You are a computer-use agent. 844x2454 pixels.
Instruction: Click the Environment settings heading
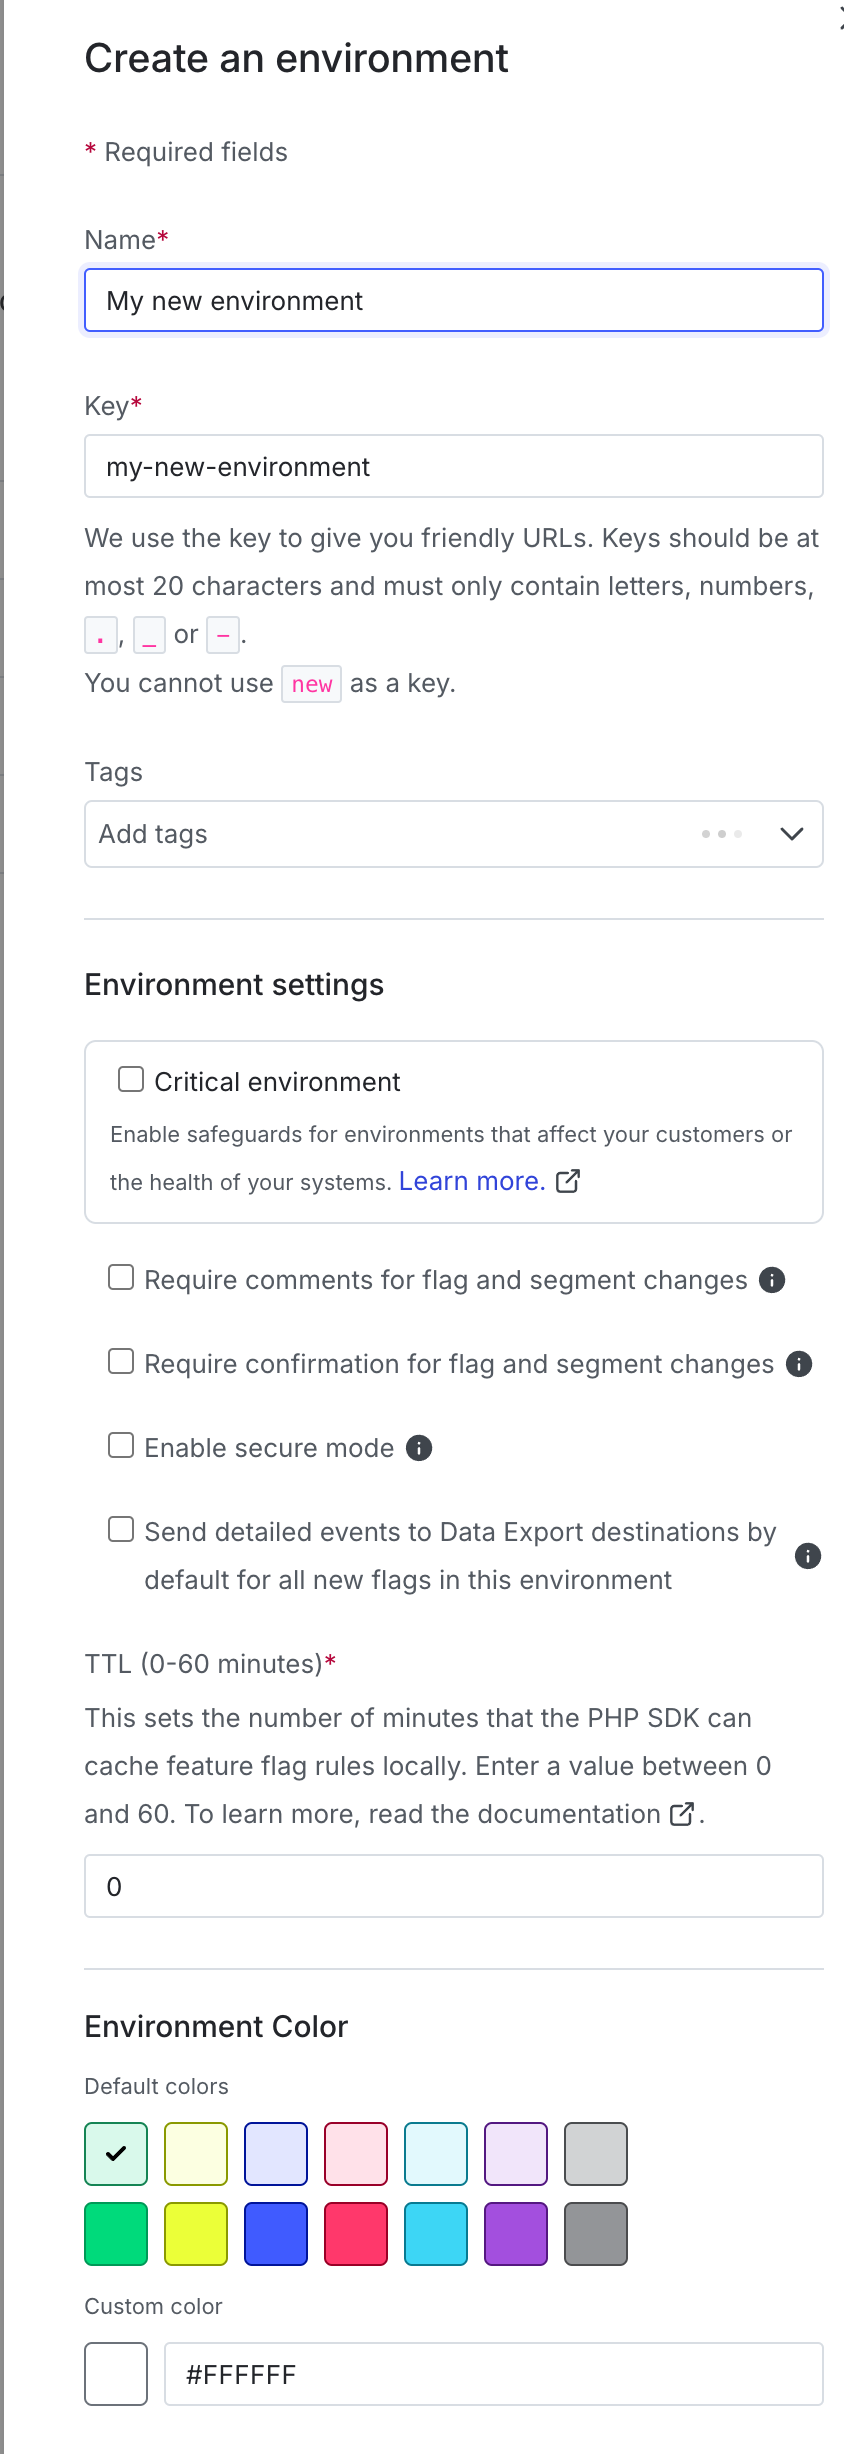point(234,985)
